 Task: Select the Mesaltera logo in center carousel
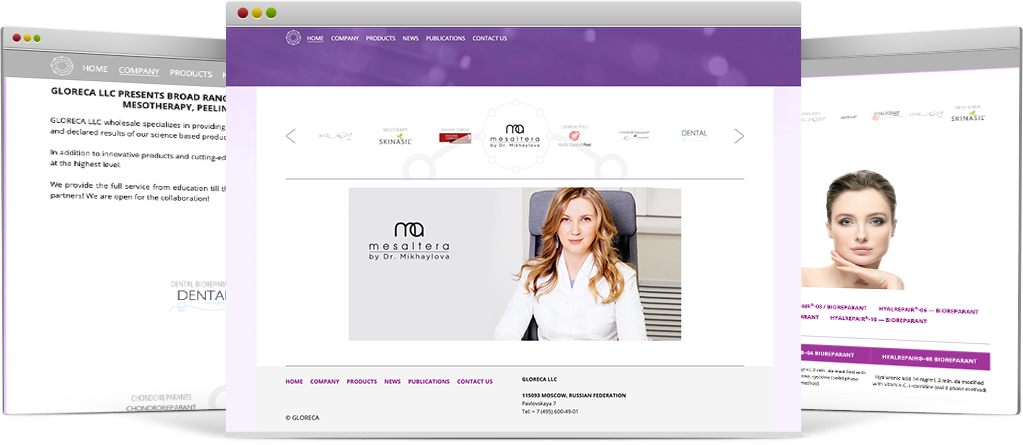pos(515,137)
